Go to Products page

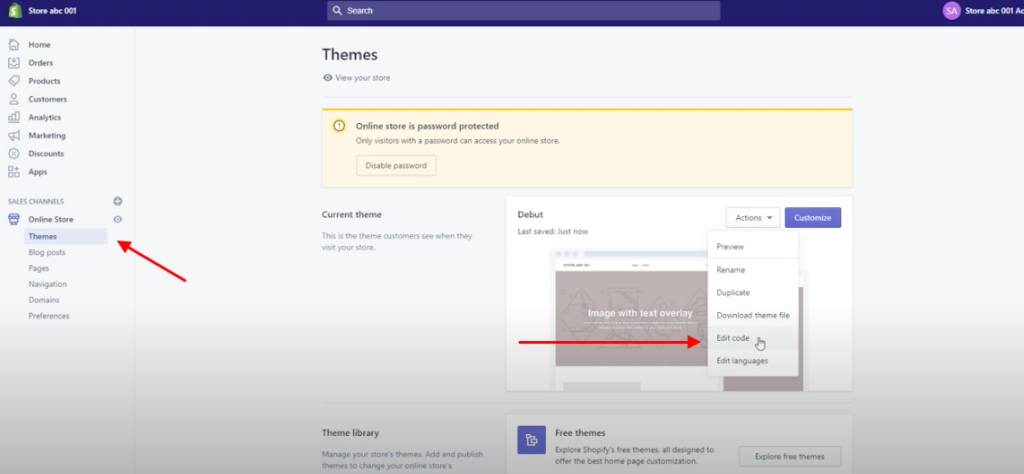tap(44, 81)
